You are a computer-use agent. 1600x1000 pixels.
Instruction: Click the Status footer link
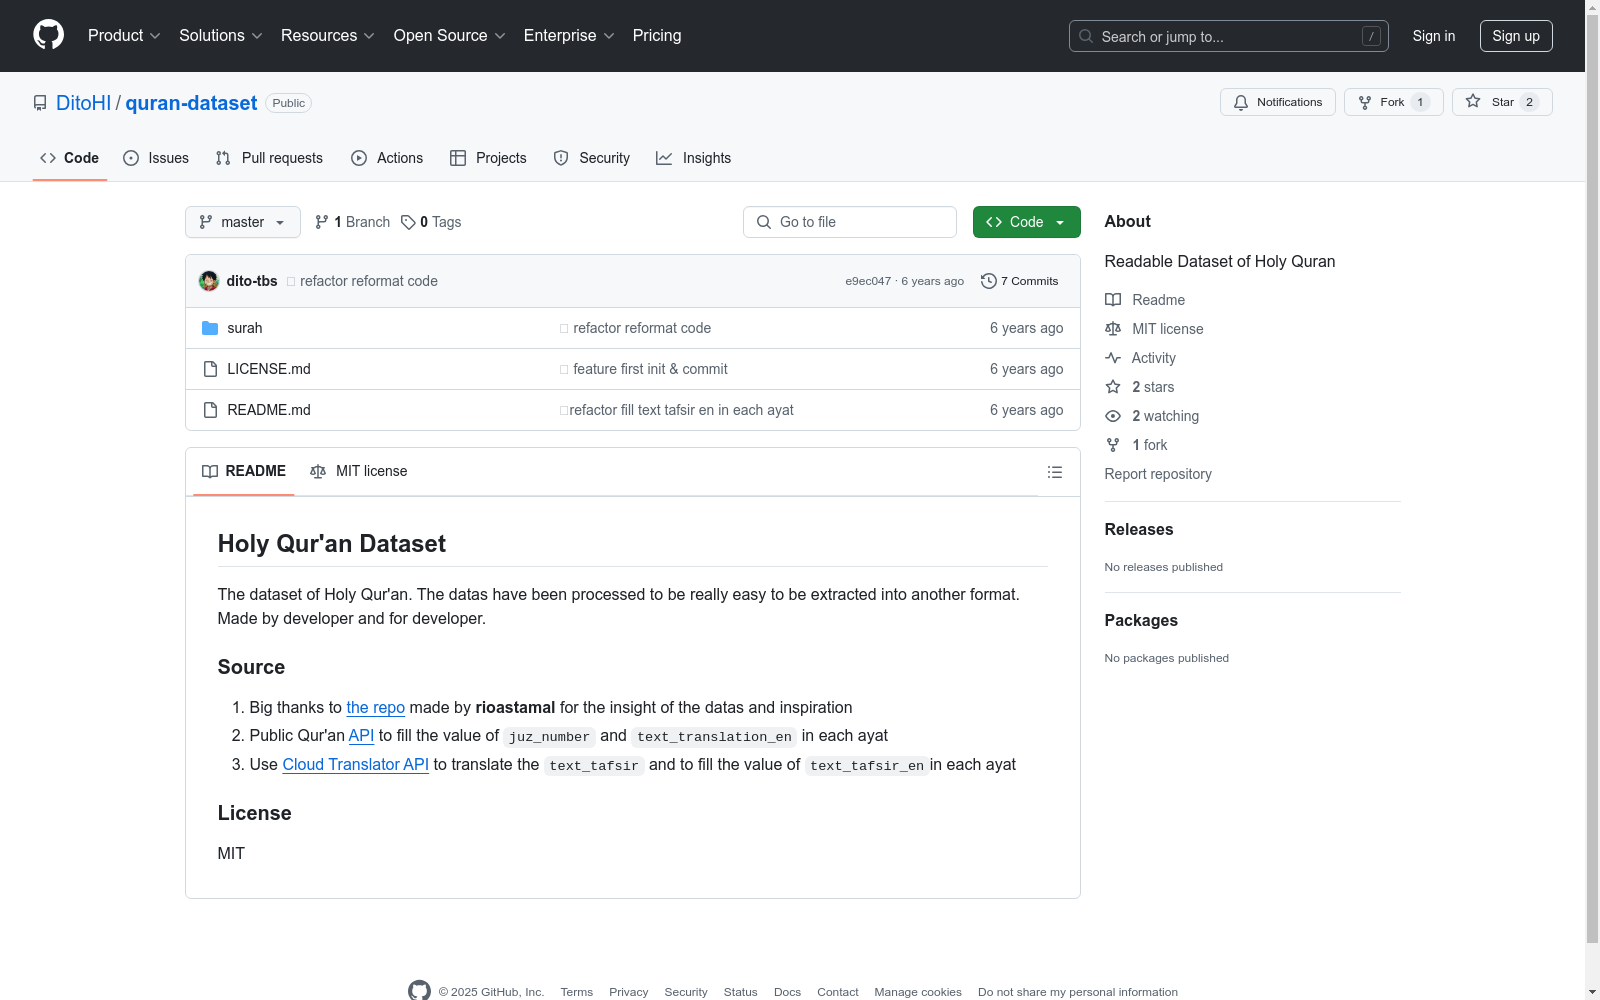click(x=741, y=992)
